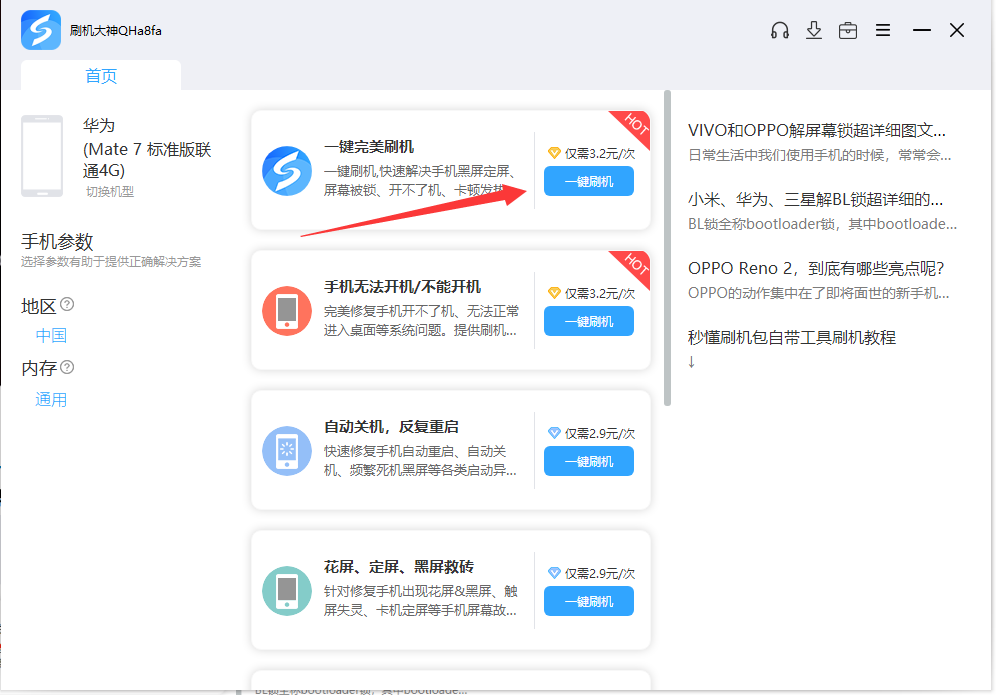Screen dimensions: 996x695
Task: Click help icon beside 地区
Action: coord(67,304)
